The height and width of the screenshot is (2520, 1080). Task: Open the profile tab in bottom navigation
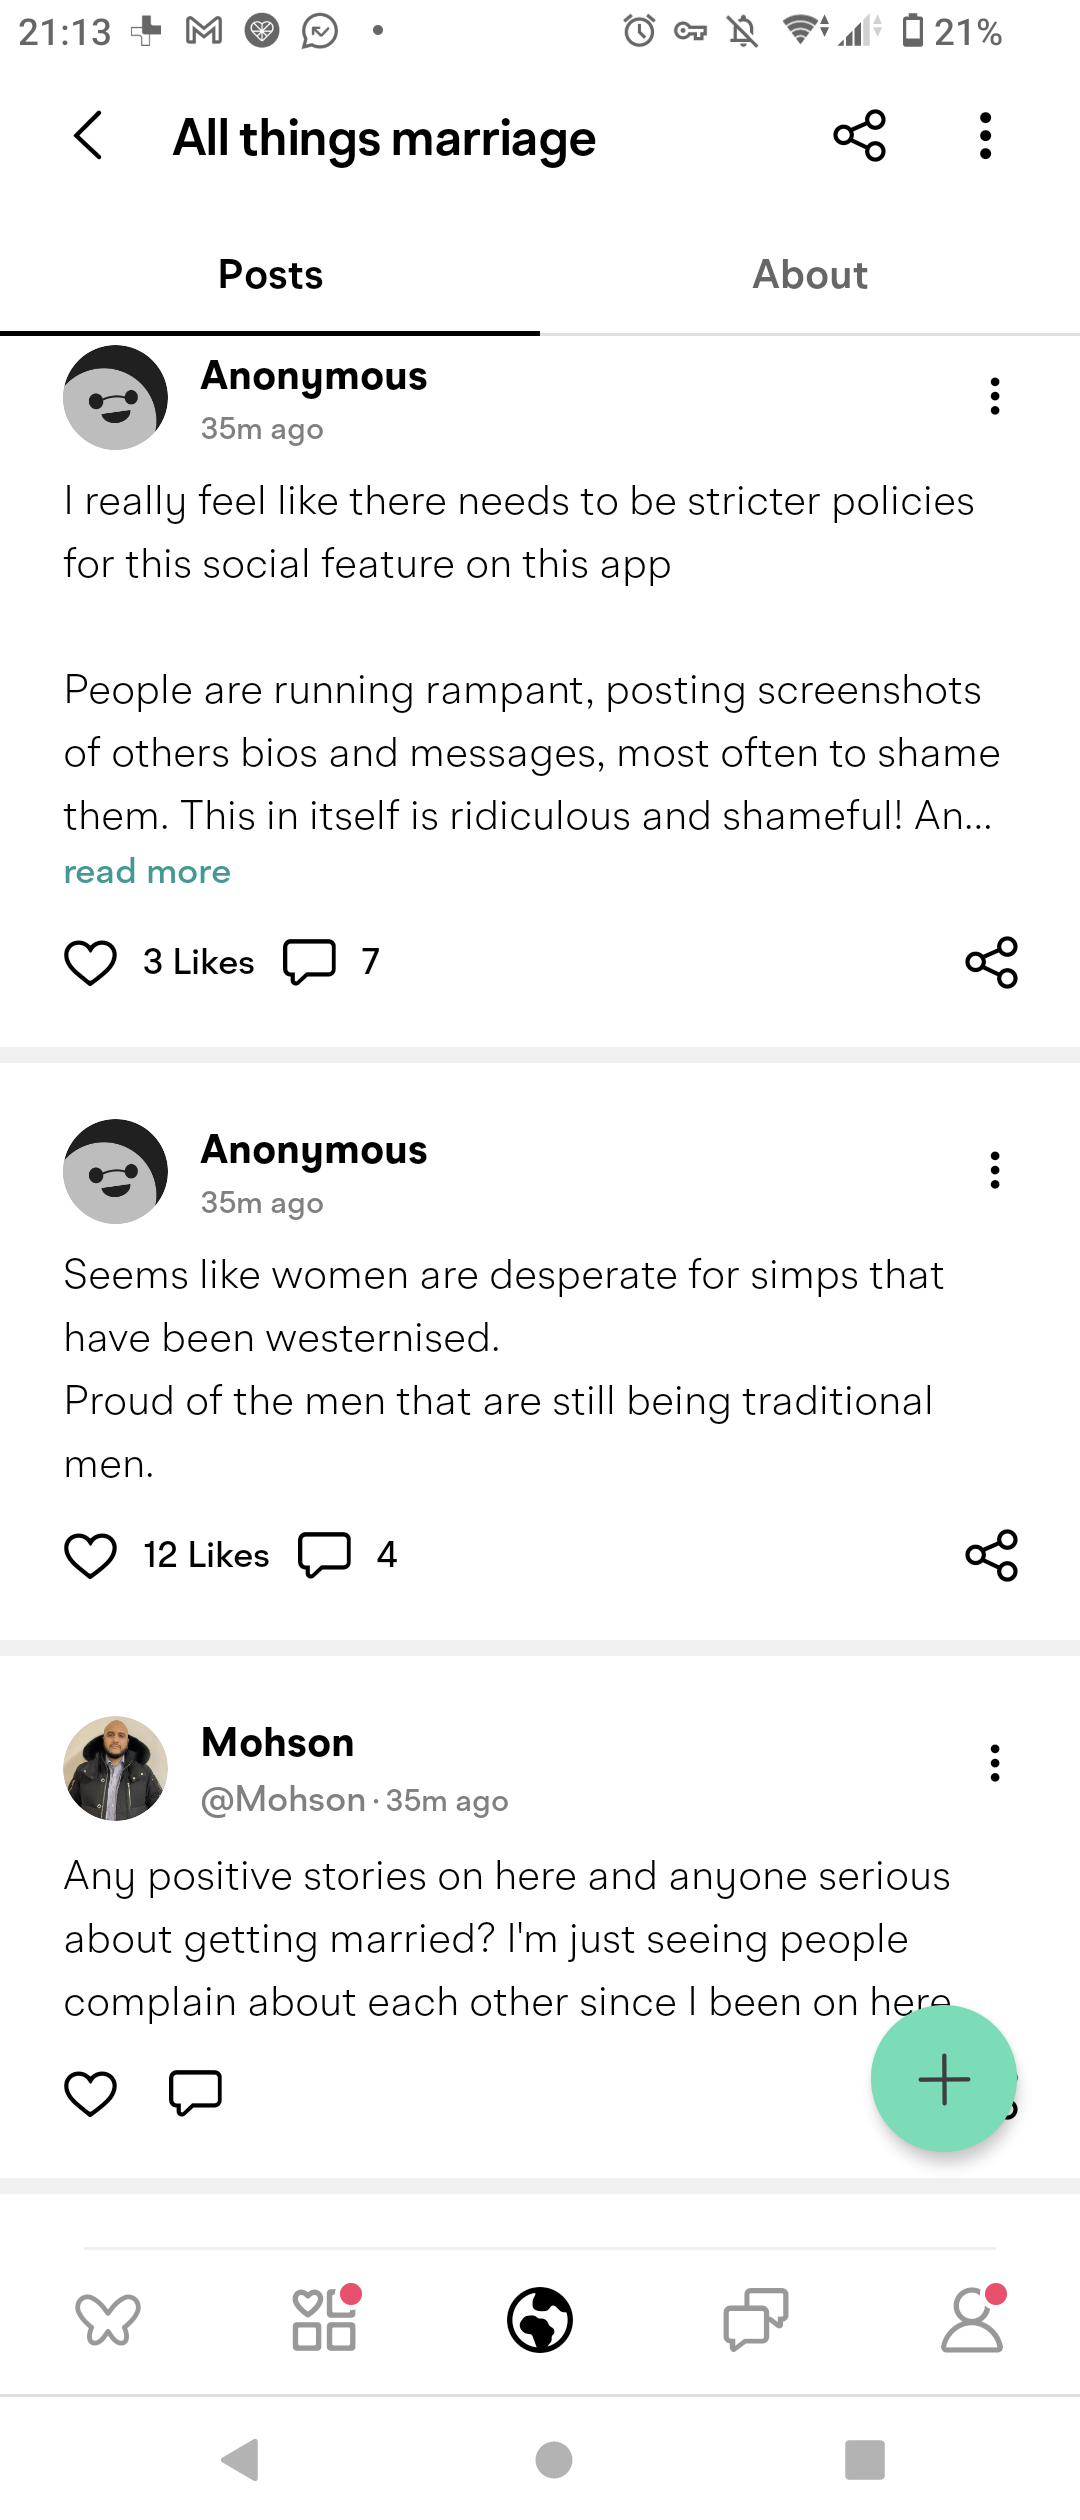972,2320
